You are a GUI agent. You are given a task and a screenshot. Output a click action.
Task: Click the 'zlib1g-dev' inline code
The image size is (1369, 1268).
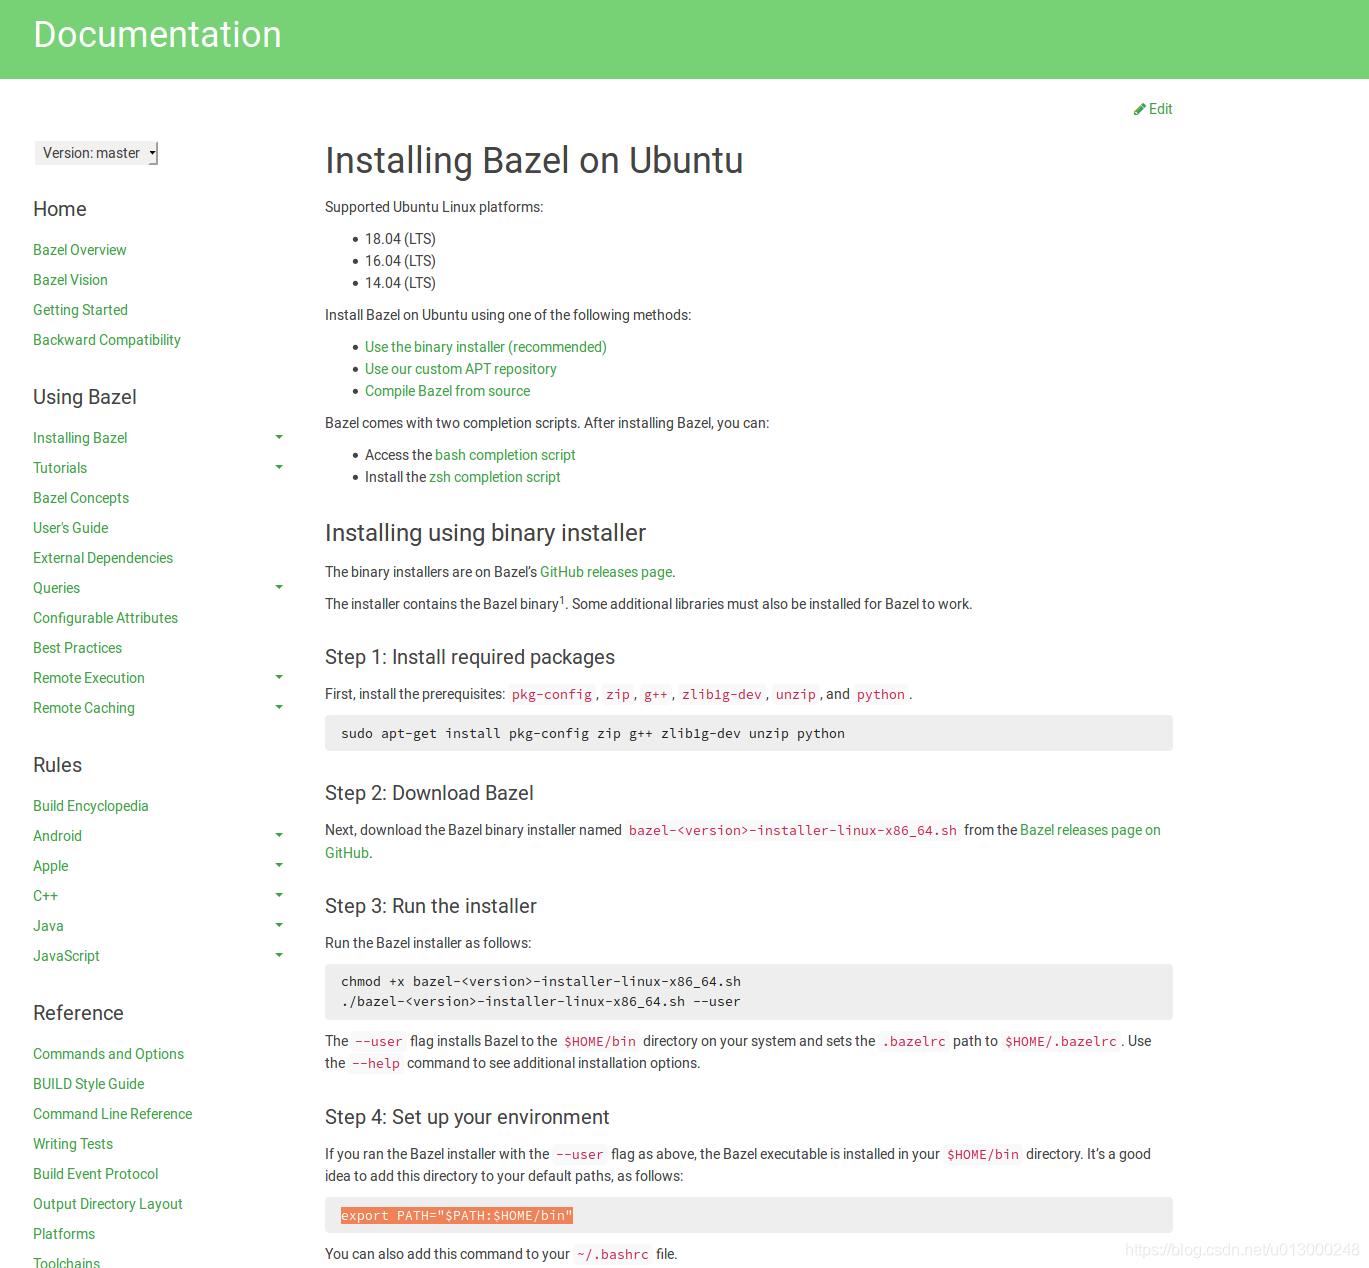click(x=721, y=694)
